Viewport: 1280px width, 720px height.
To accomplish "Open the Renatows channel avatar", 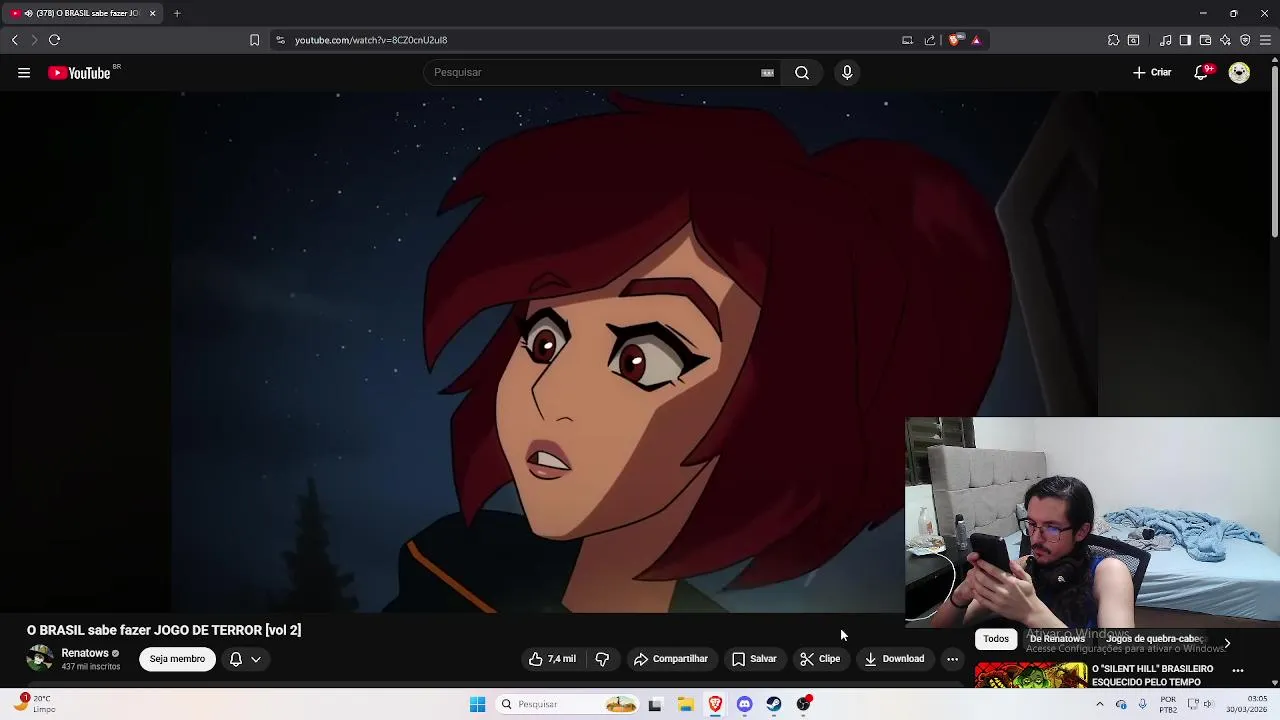I will tap(40, 659).
